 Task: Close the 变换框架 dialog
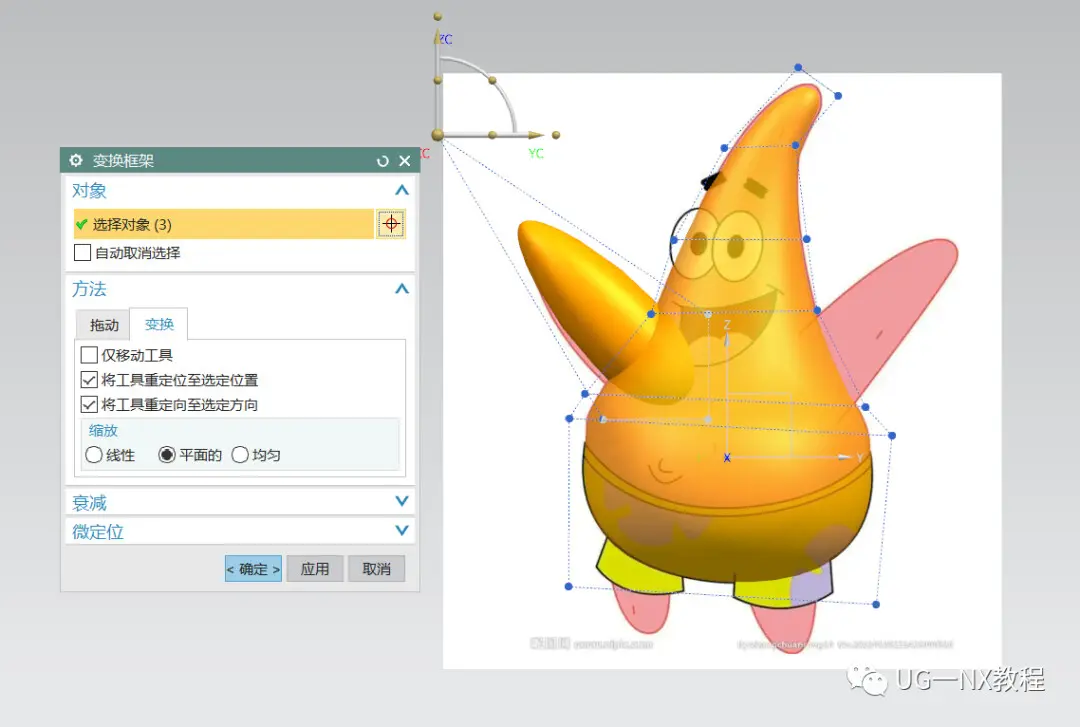click(405, 161)
